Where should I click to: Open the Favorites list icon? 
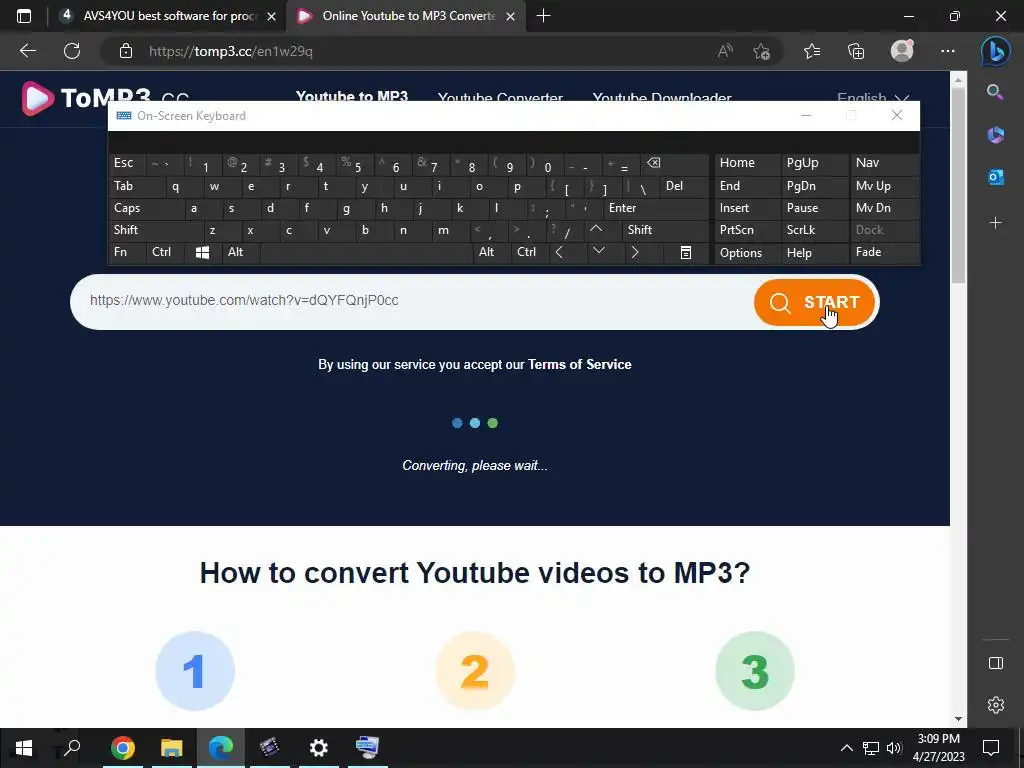pos(812,51)
